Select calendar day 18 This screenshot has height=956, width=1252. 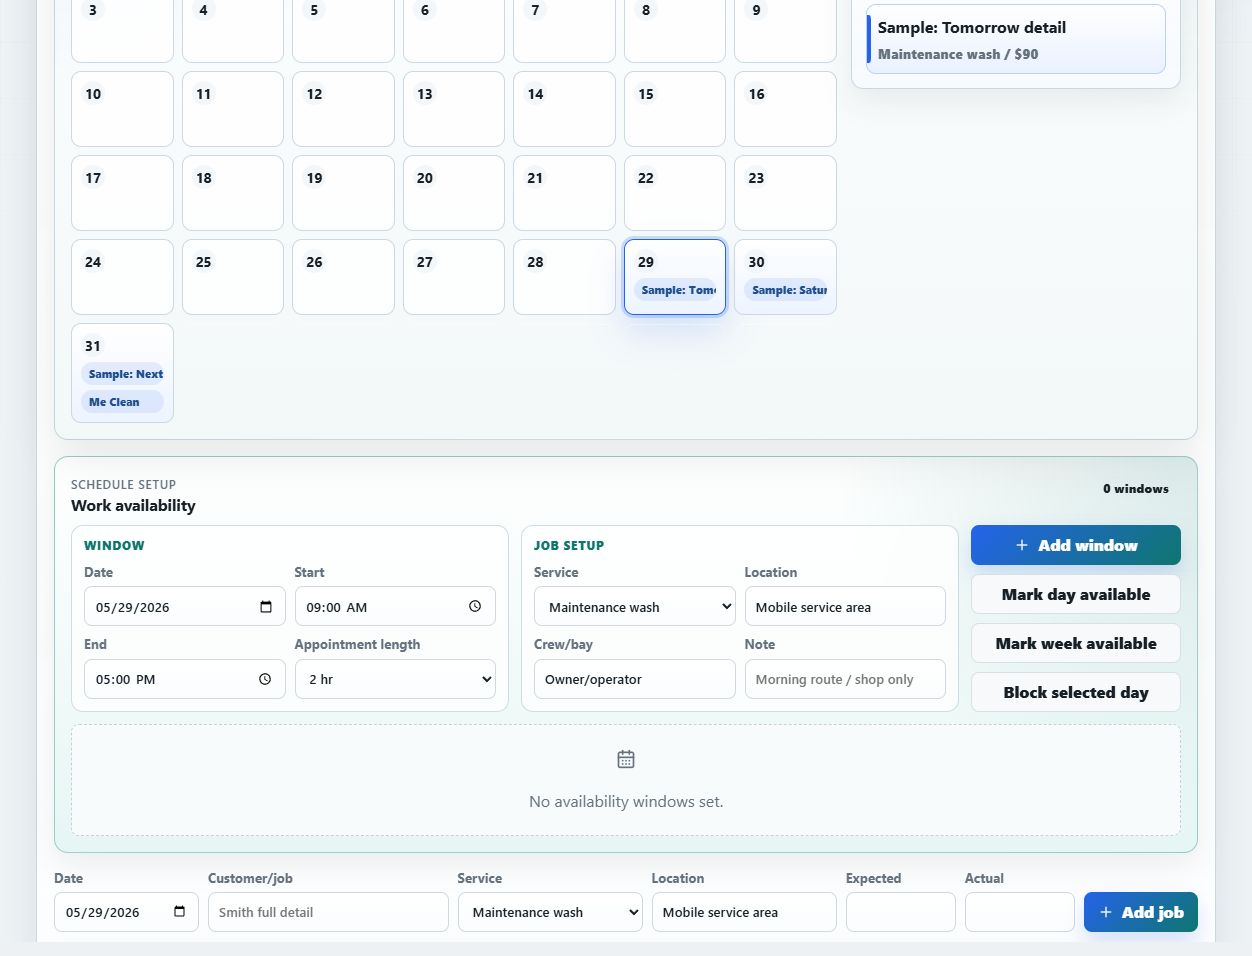pos(233,193)
